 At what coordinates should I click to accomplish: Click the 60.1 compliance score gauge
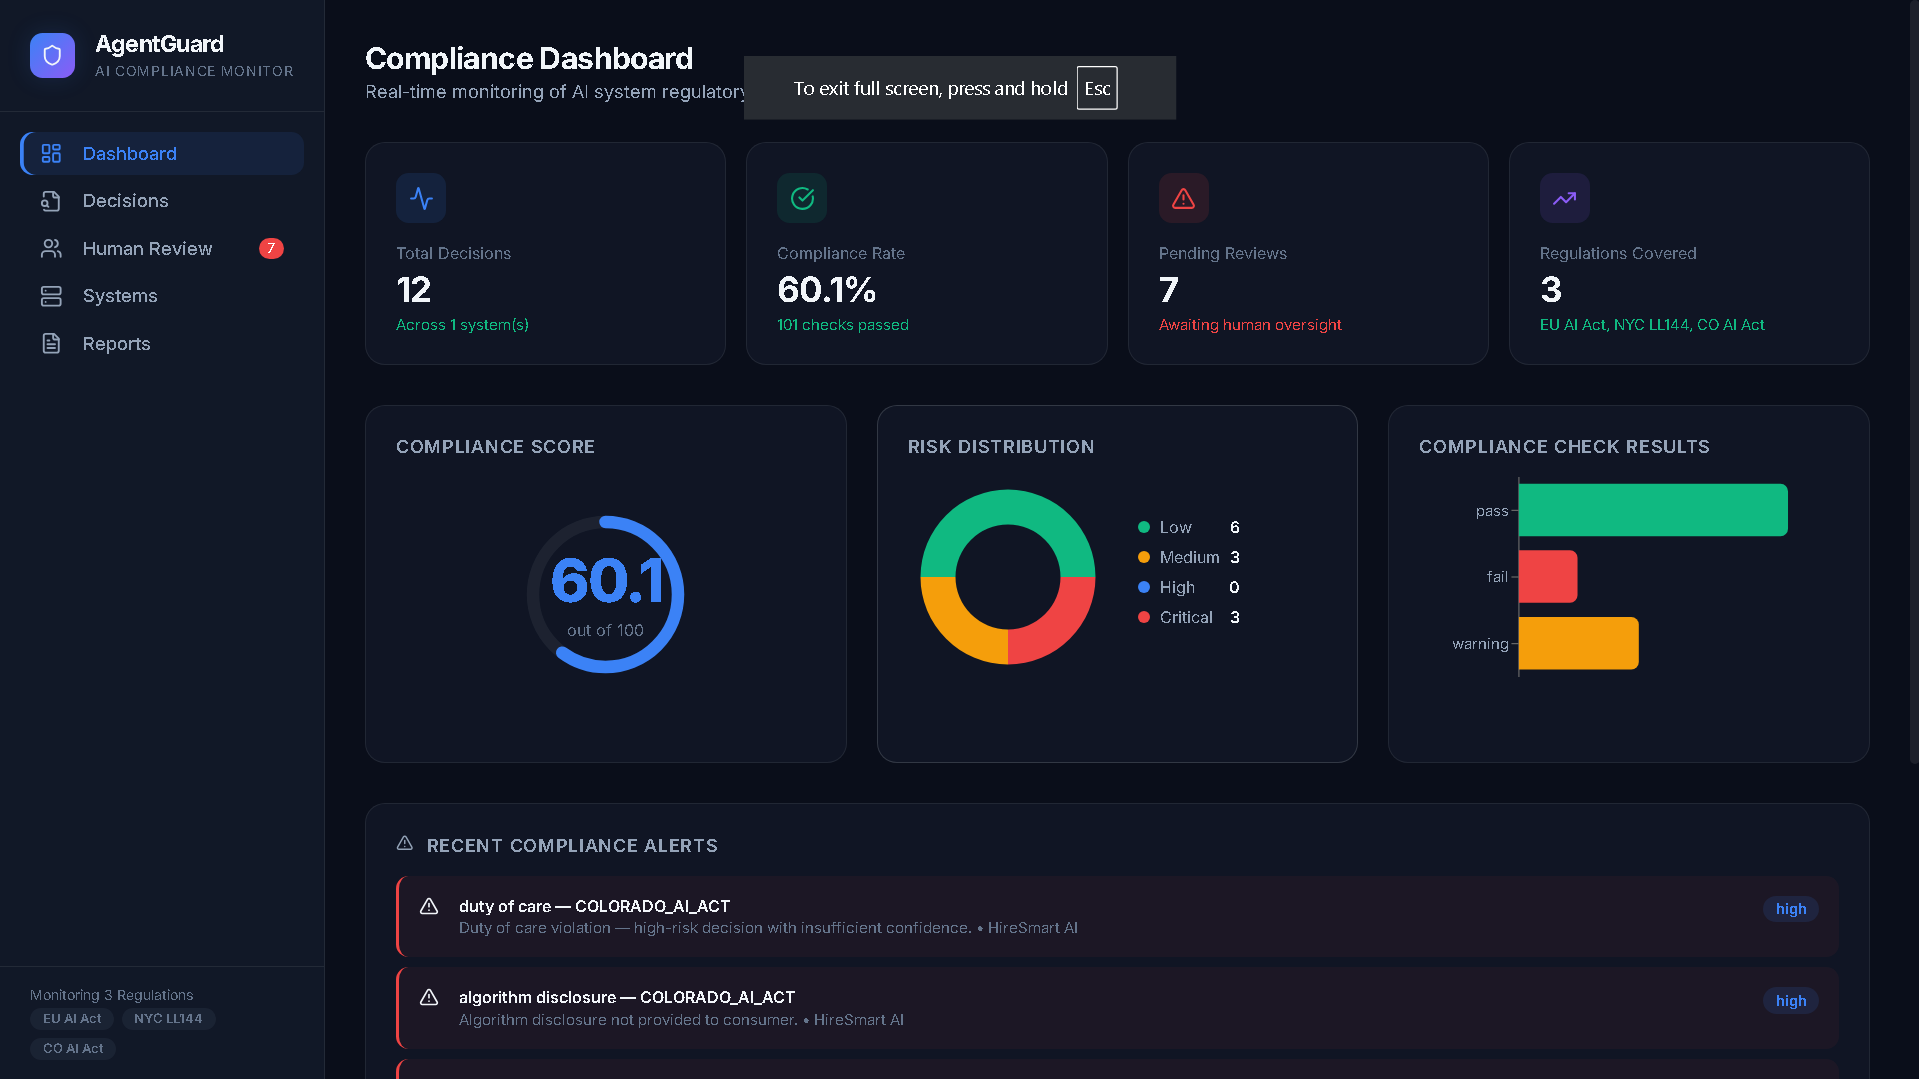606,594
